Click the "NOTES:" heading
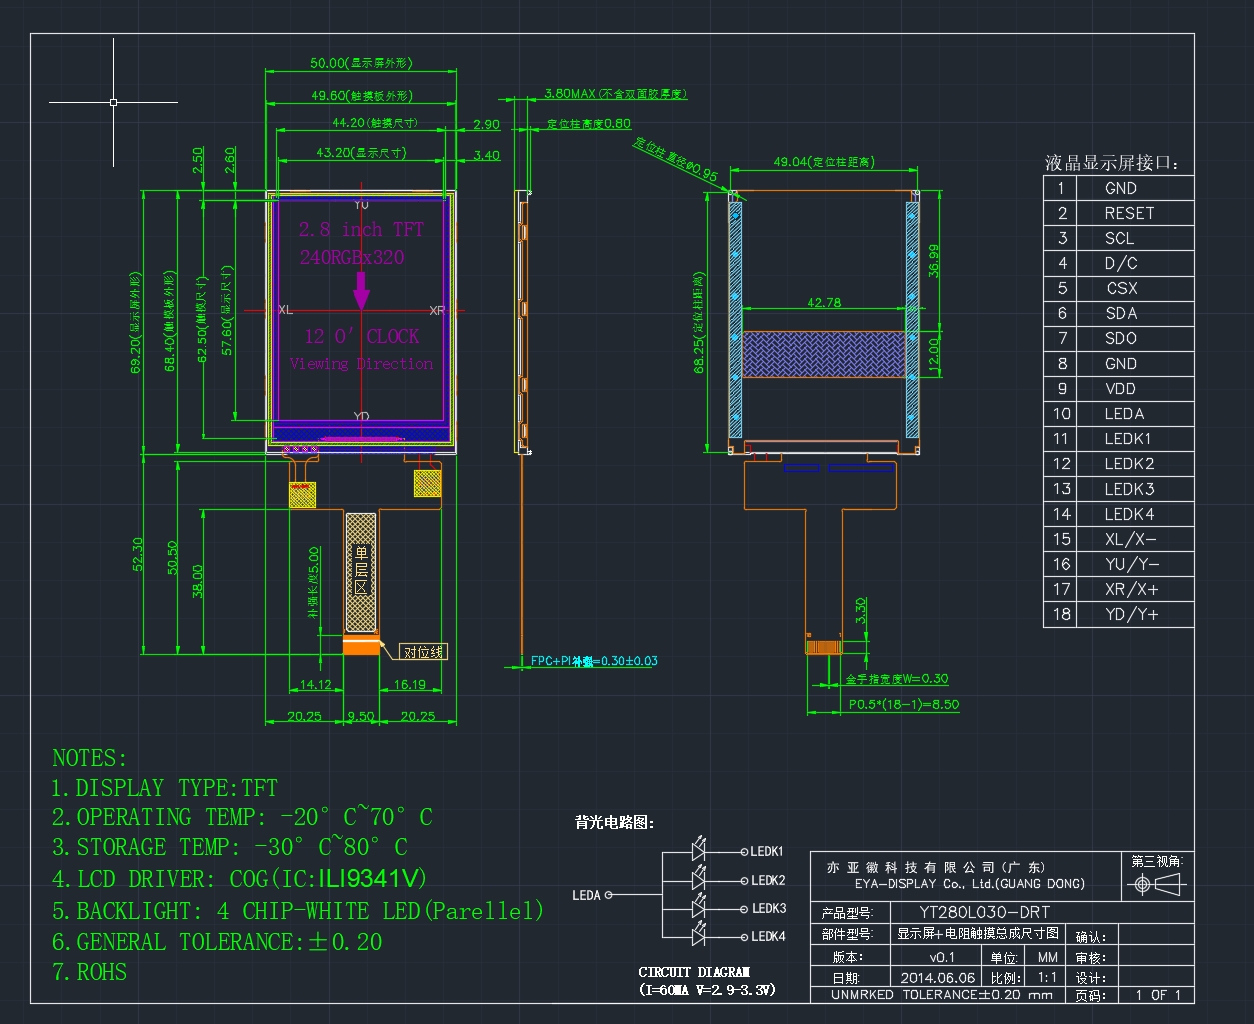The height and width of the screenshot is (1024, 1254). (90, 758)
